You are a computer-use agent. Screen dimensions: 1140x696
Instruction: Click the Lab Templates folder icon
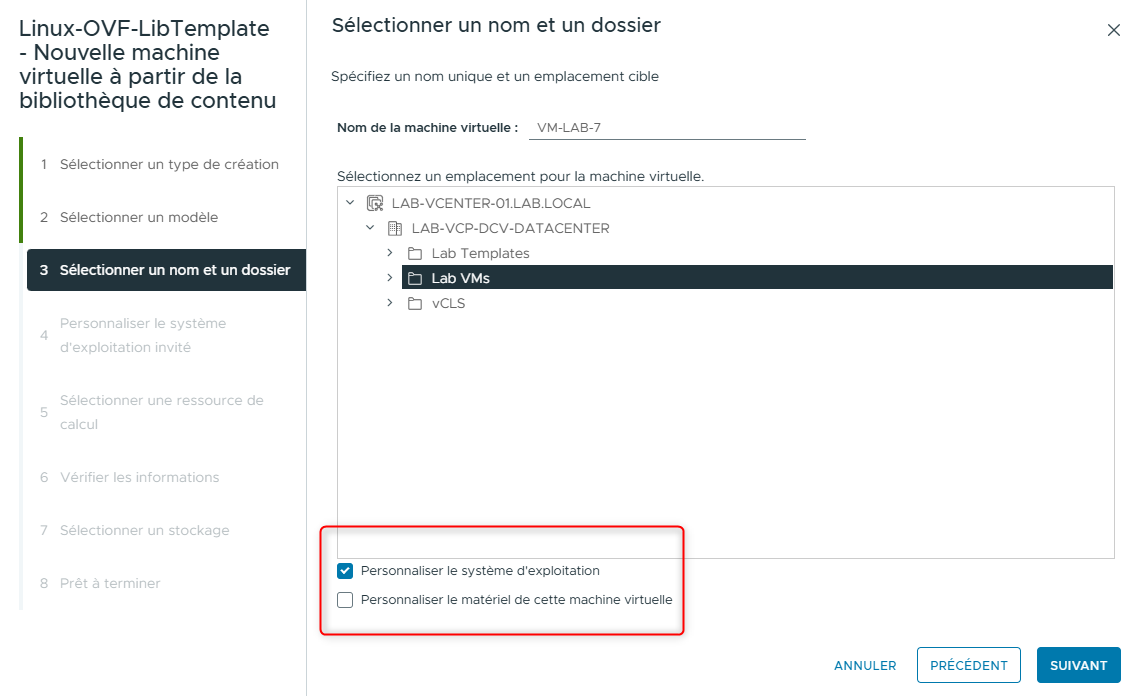pos(414,253)
